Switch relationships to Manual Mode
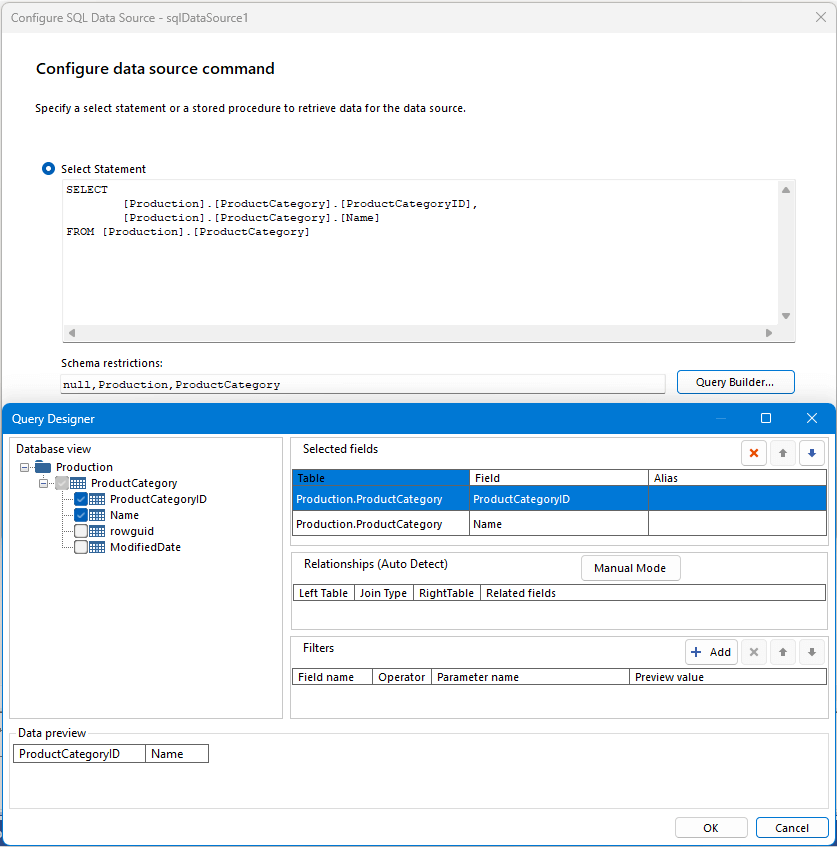837x847 pixels. point(630,567)
